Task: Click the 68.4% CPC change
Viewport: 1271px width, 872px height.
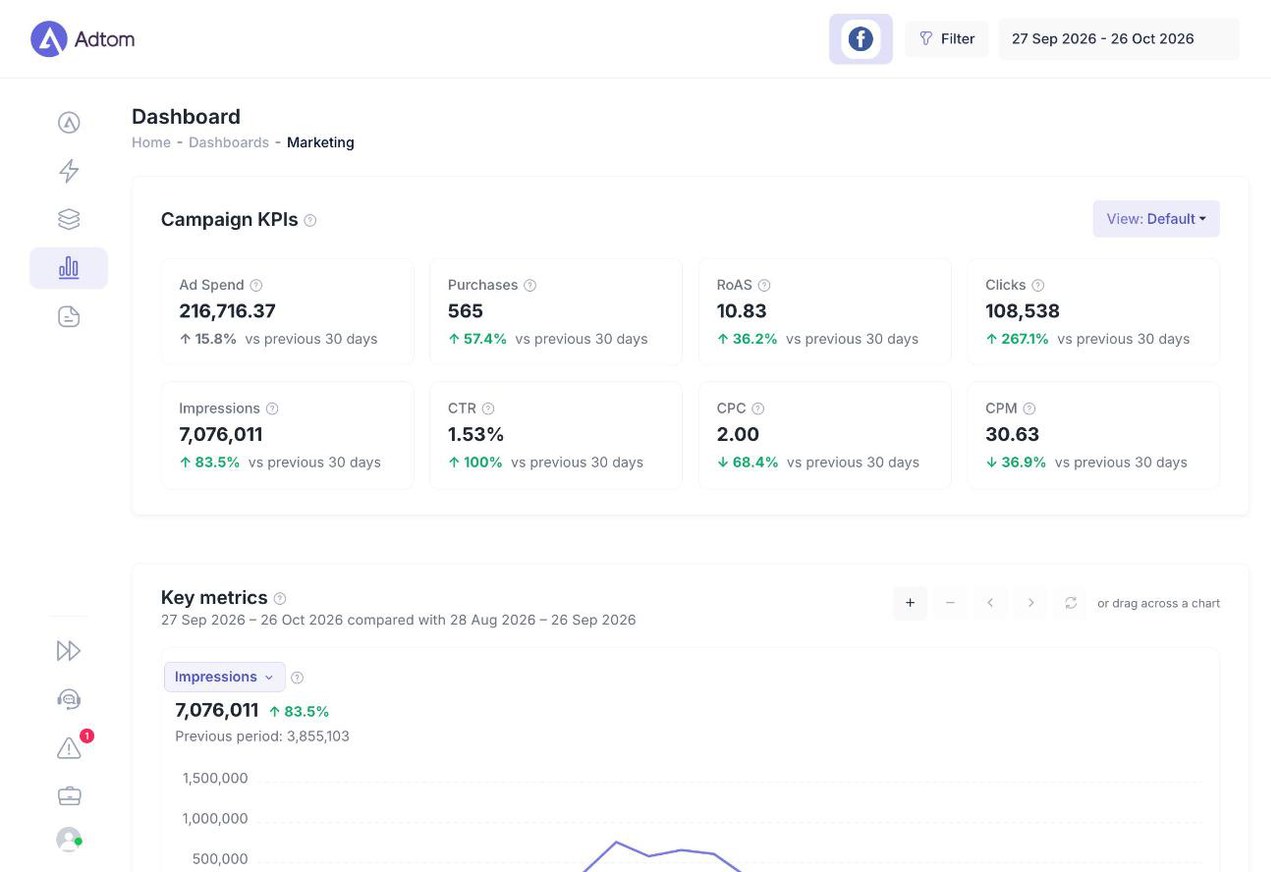Action: coord(747,463)
